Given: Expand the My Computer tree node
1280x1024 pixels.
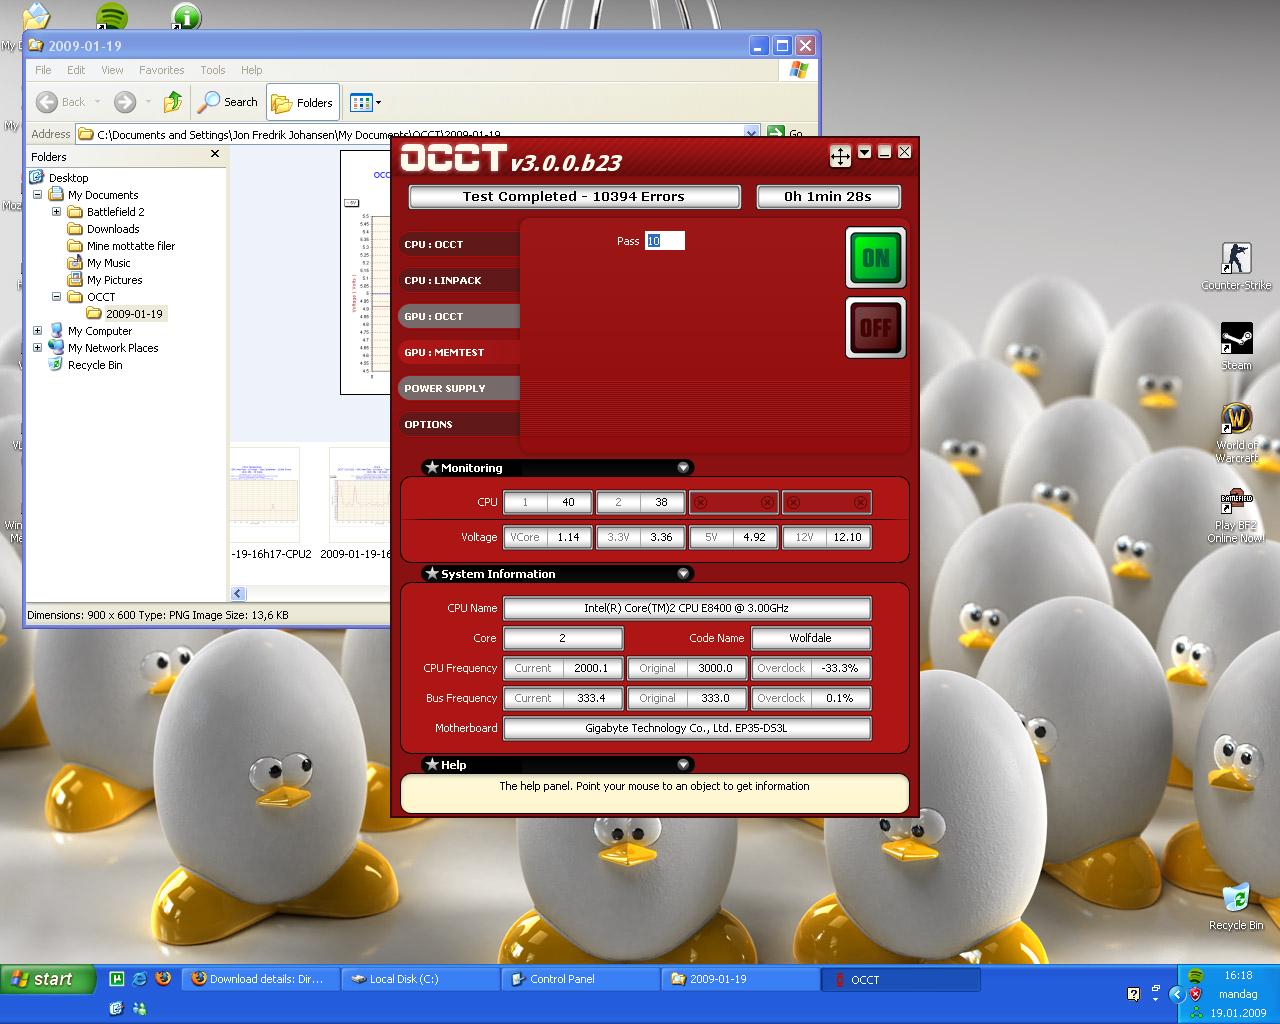Looking at the screenshot, I should [38, 331].
